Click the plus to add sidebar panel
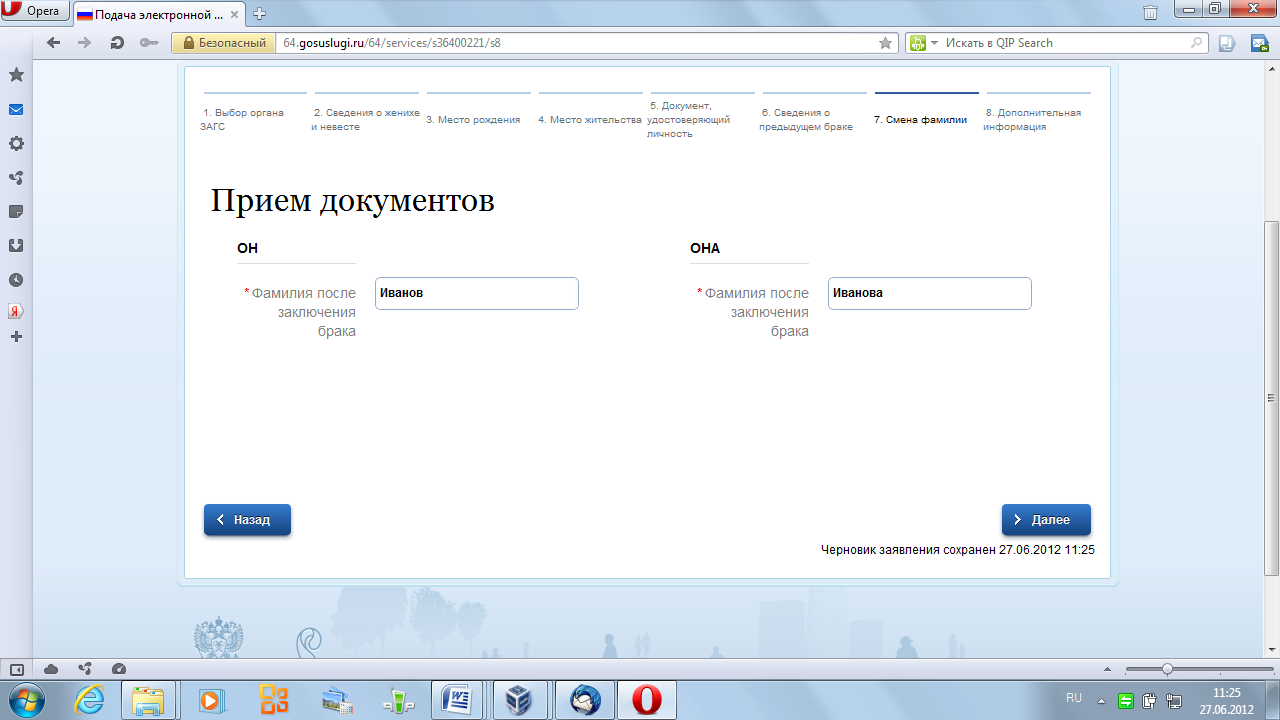This screenshot has width=1280, height=720. pos(16,337)
